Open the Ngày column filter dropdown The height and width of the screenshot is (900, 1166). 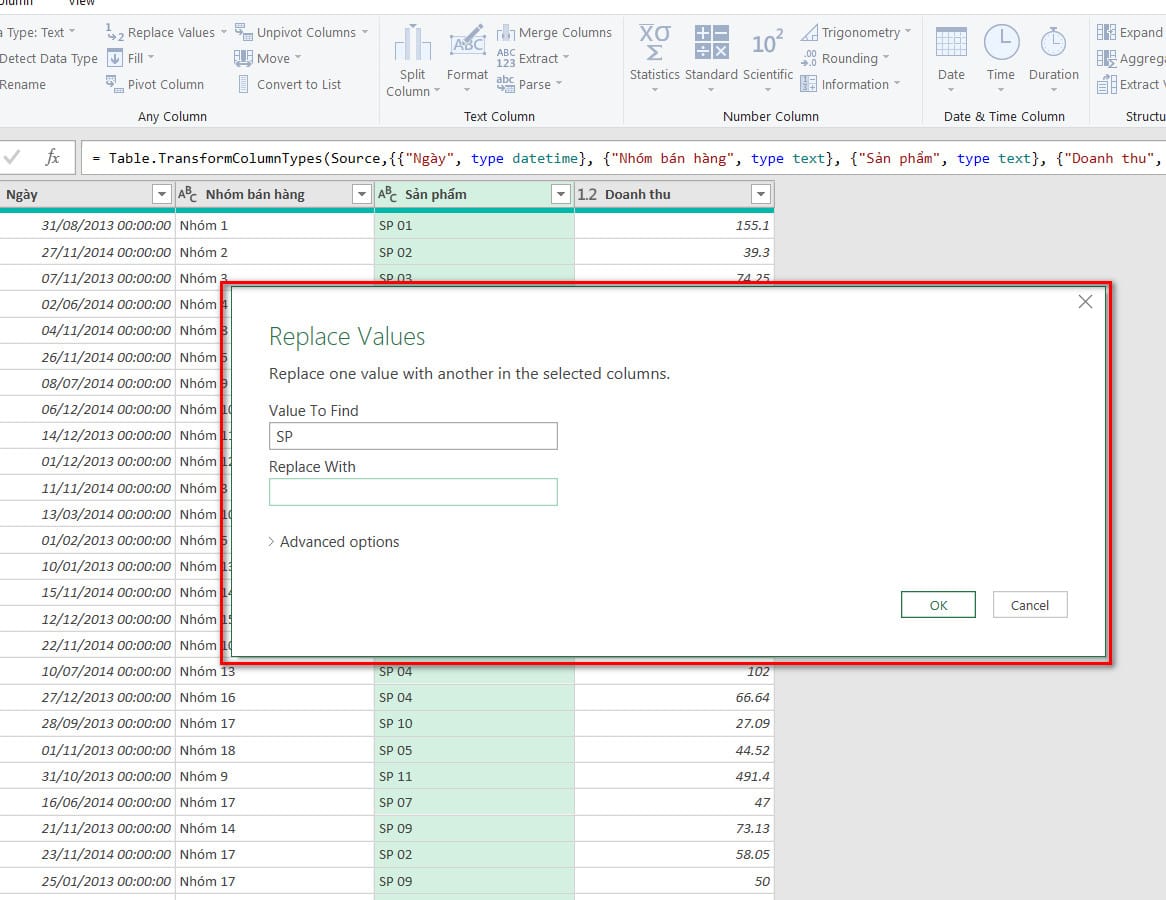pyautogui.click(x=161, y=194)
